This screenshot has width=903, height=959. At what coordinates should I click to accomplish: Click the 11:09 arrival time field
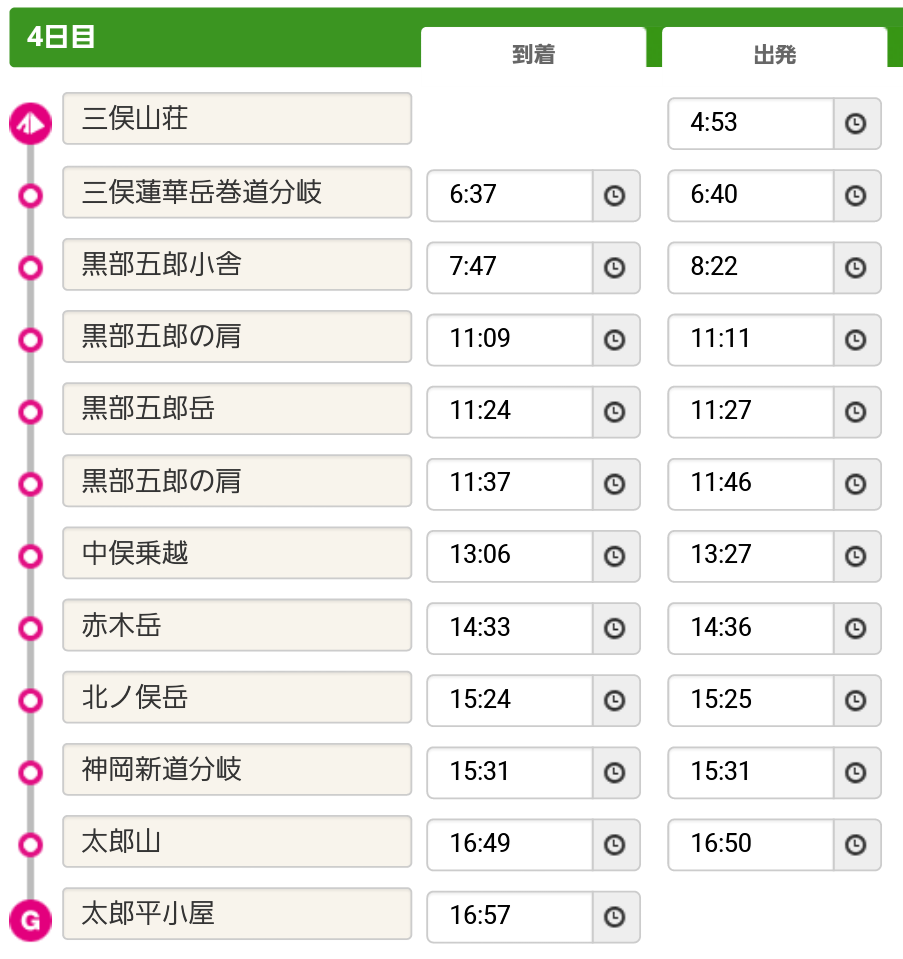click(x=510, y=340)
